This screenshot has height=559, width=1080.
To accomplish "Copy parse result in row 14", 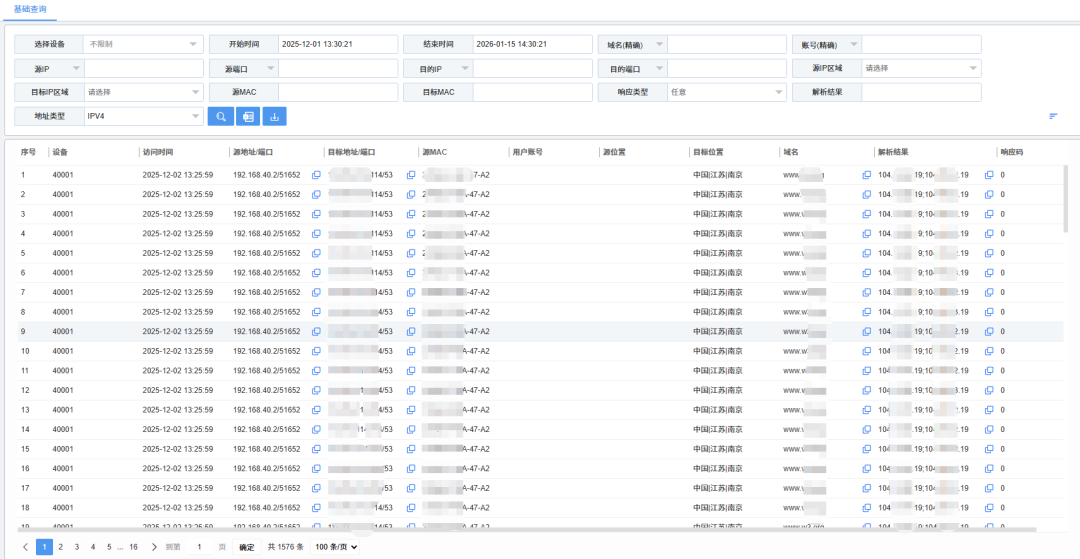I will point(988,429).
